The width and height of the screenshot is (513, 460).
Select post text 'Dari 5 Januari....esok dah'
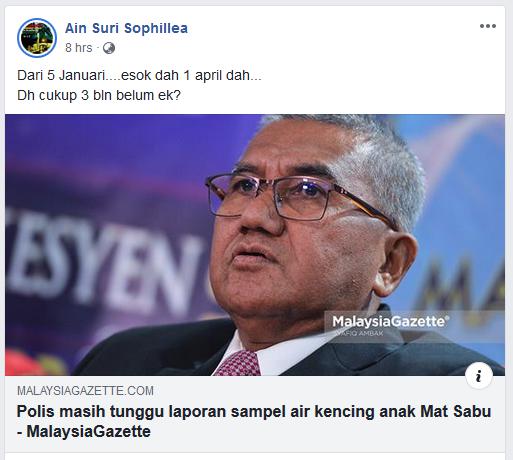click(95, 75)
